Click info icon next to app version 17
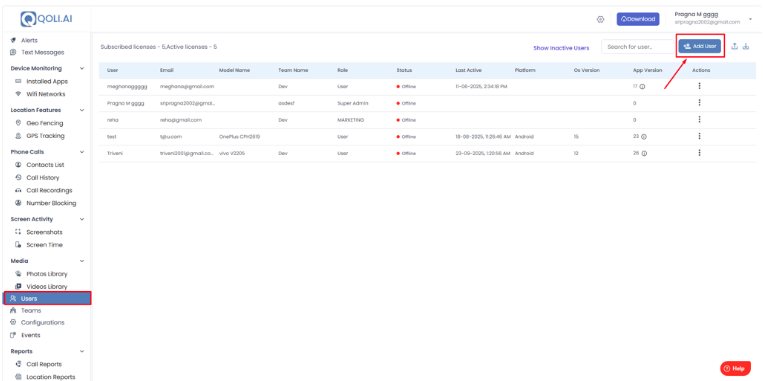Image resolution: width=763 pixels, height=381 pixels. [x=642, y=87]
